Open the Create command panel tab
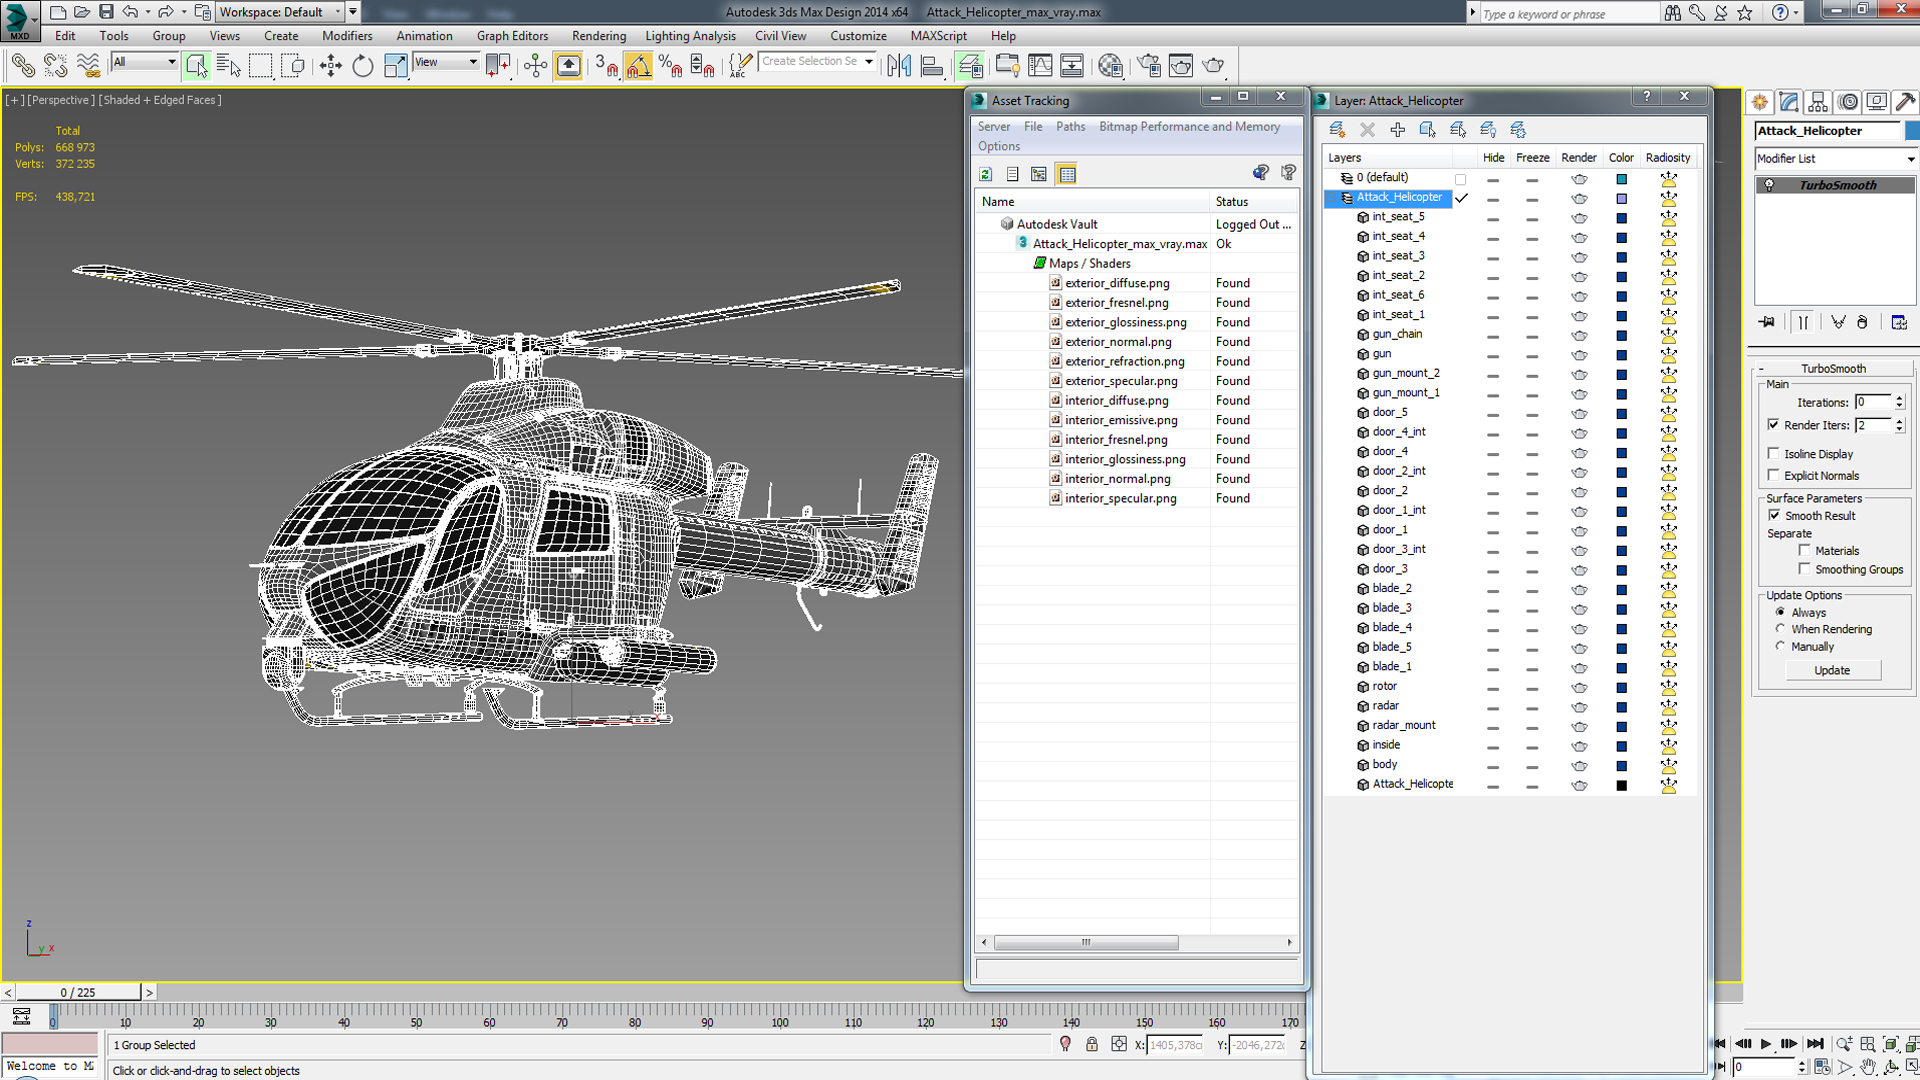The image size is (1920, 1080). 1760,102
